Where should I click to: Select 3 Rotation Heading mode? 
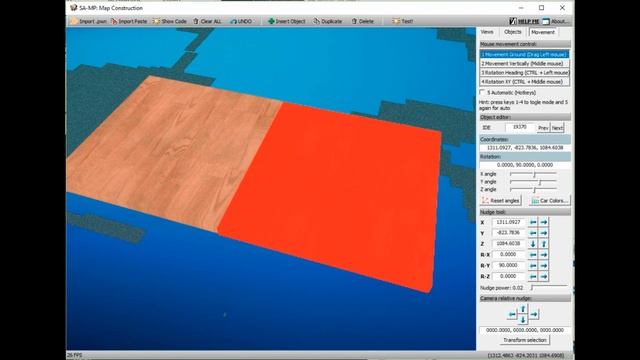coord(524,72)
